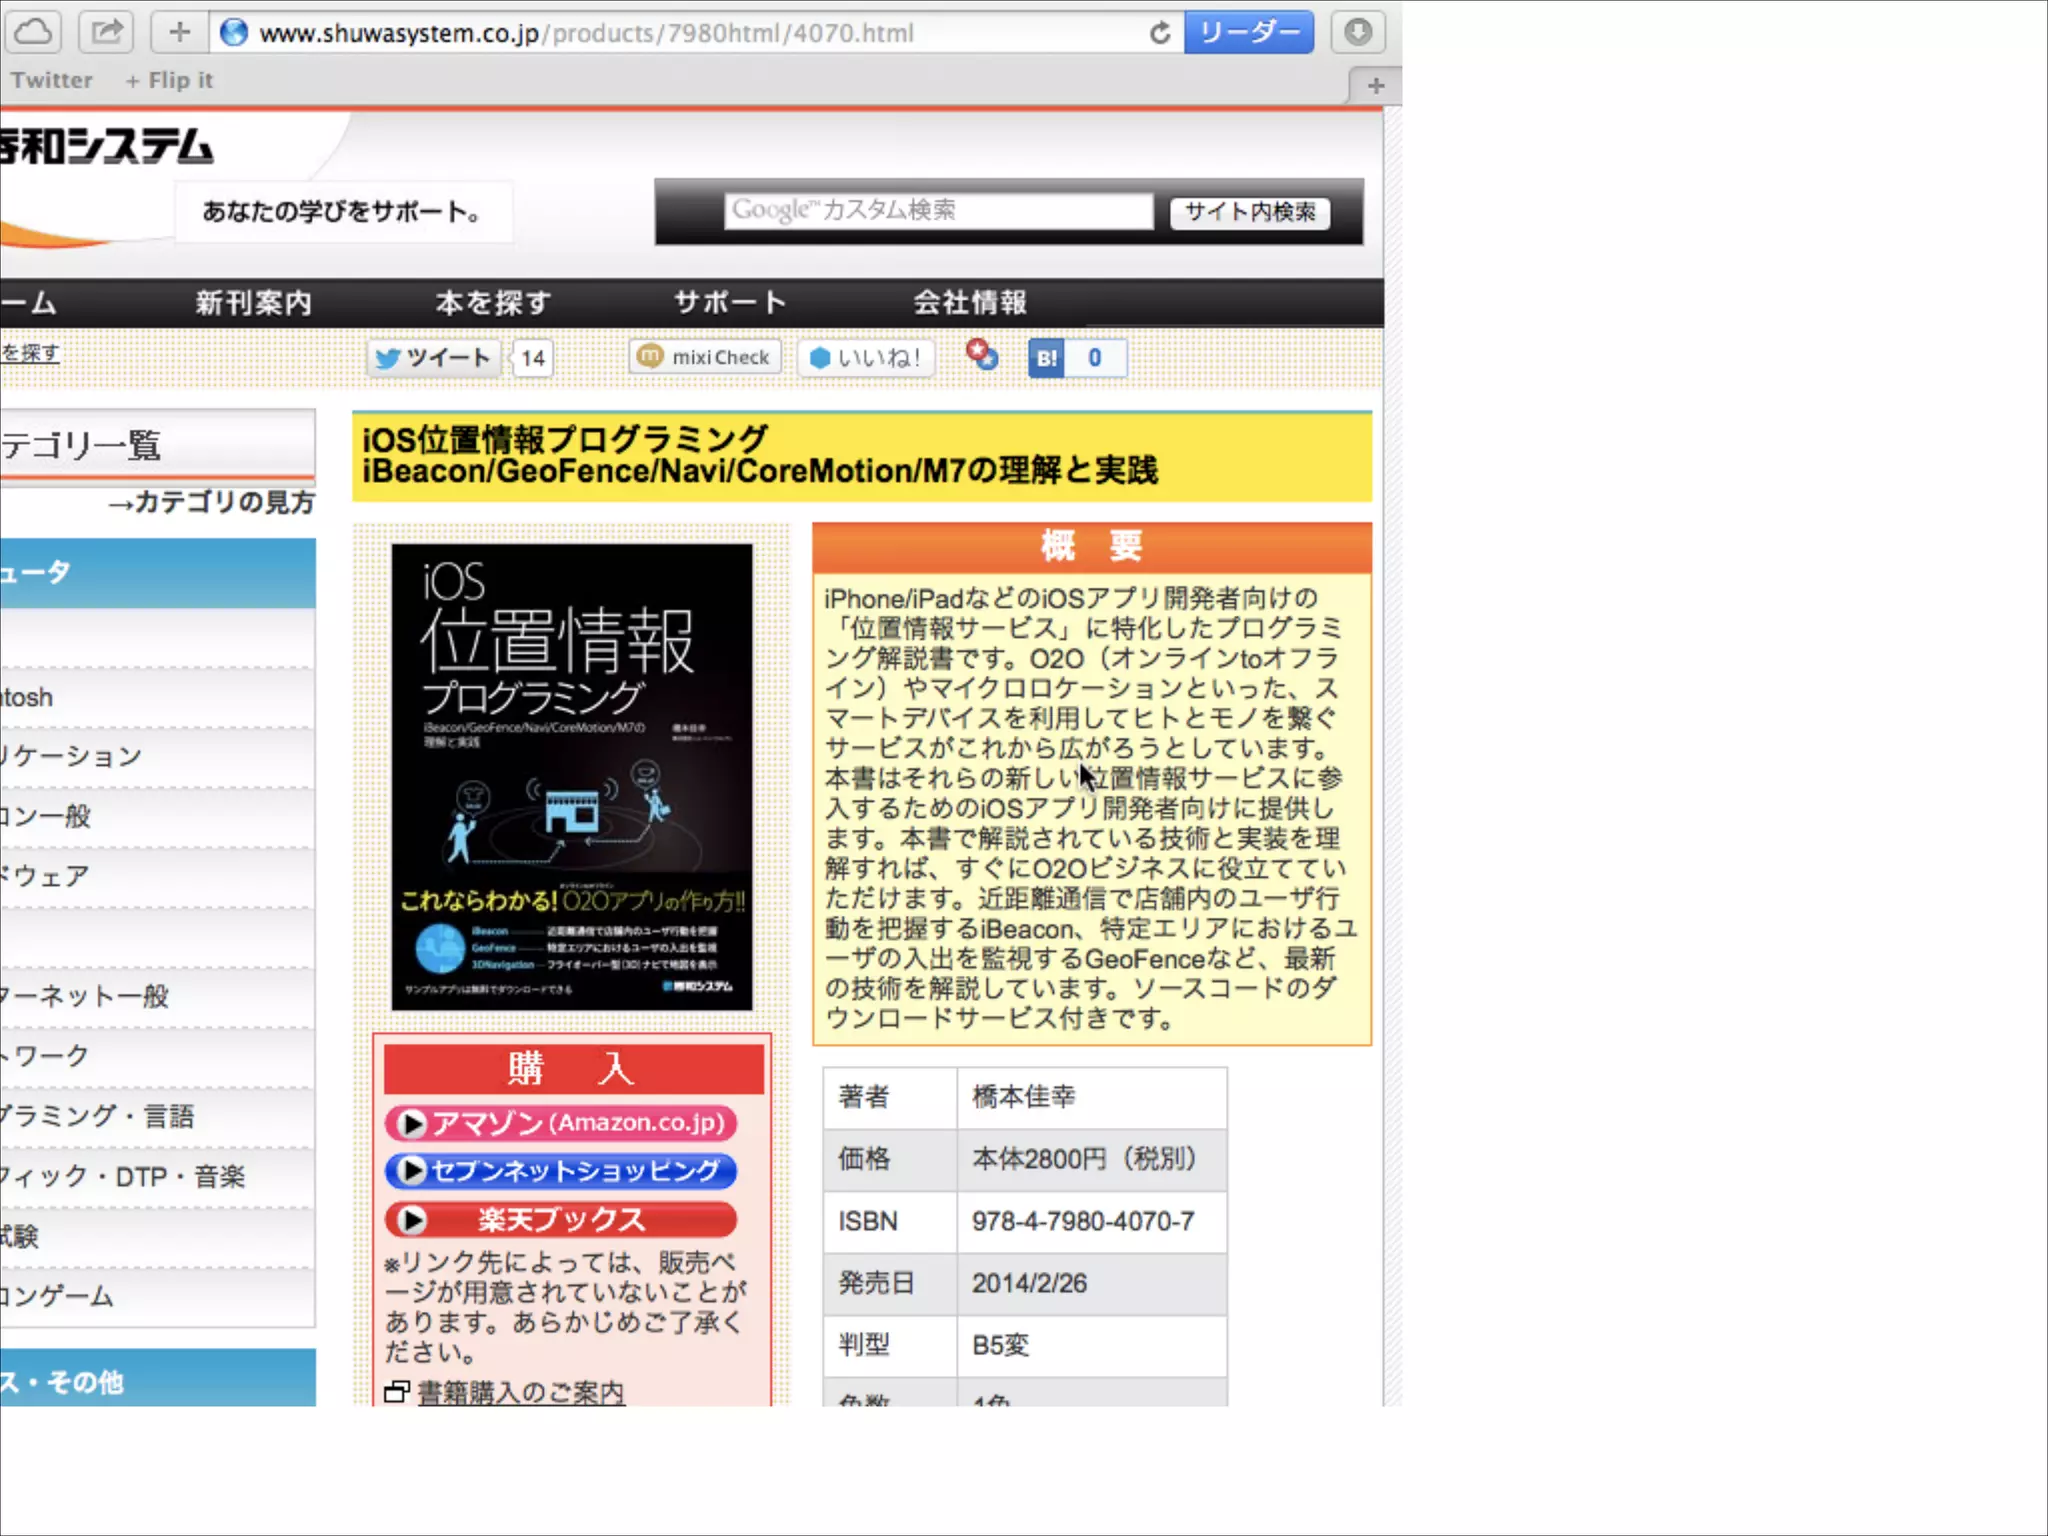Open the ネットワーク category in the sidebar
2048x1536 pixels.
point(157,1056)
